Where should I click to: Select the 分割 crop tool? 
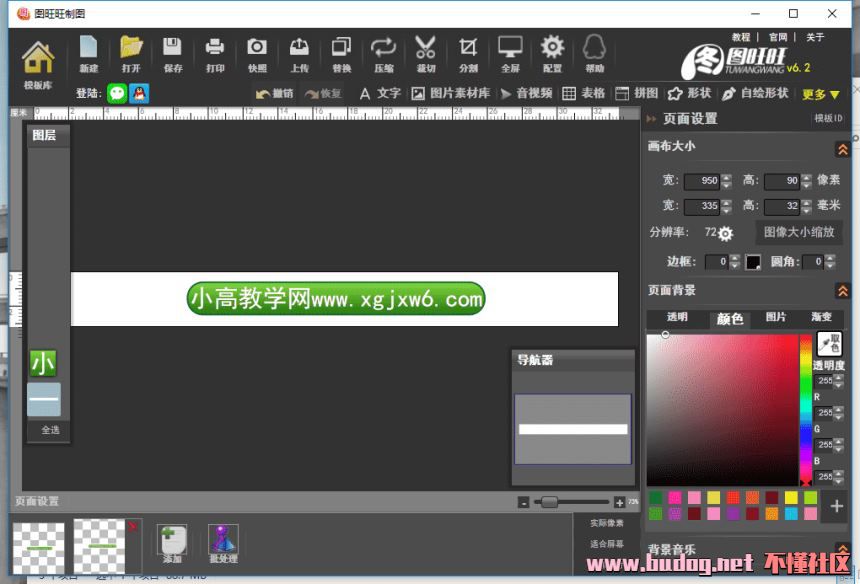point(468,54)
